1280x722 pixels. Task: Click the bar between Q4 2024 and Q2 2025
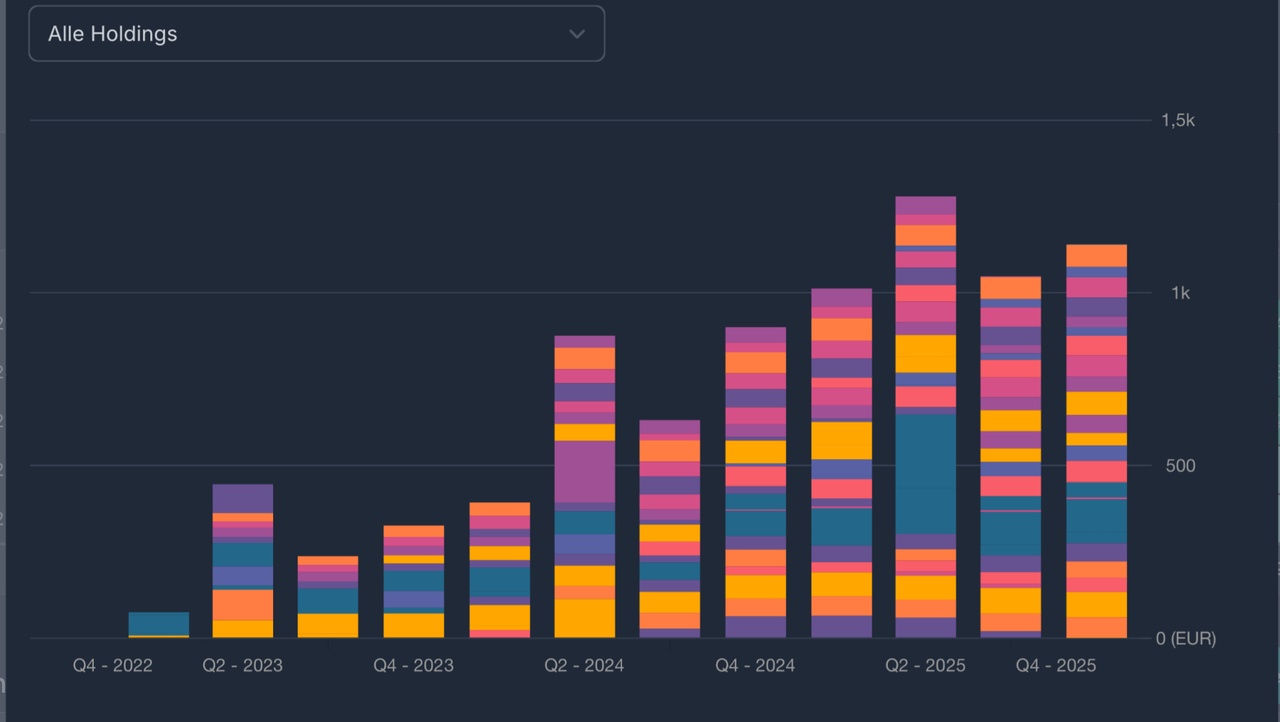pos(841,462)
